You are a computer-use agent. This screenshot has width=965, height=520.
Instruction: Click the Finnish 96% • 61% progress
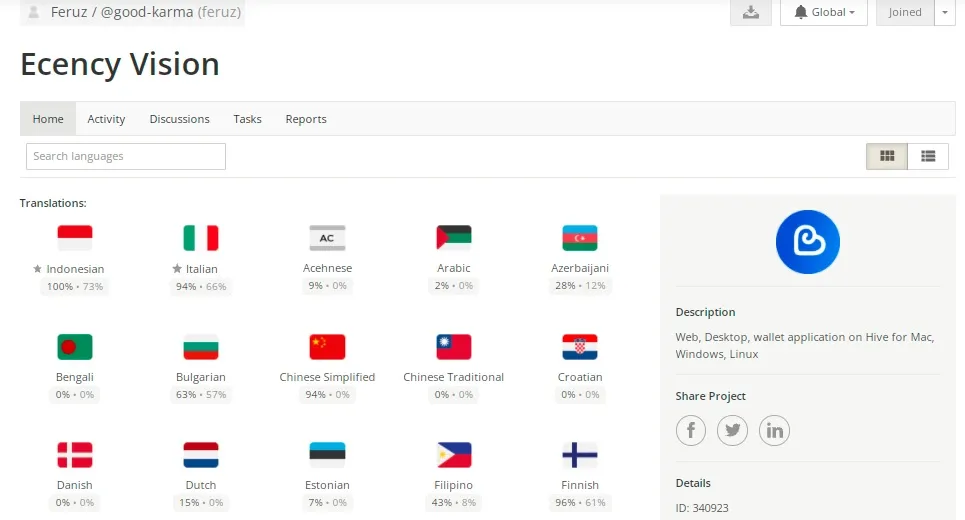pos(580,503)
